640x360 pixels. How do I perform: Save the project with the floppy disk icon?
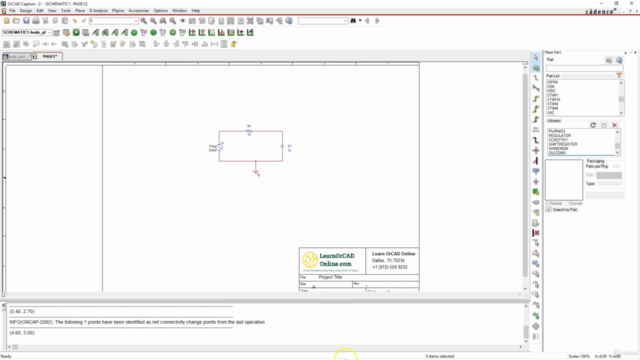coord(26,21)
